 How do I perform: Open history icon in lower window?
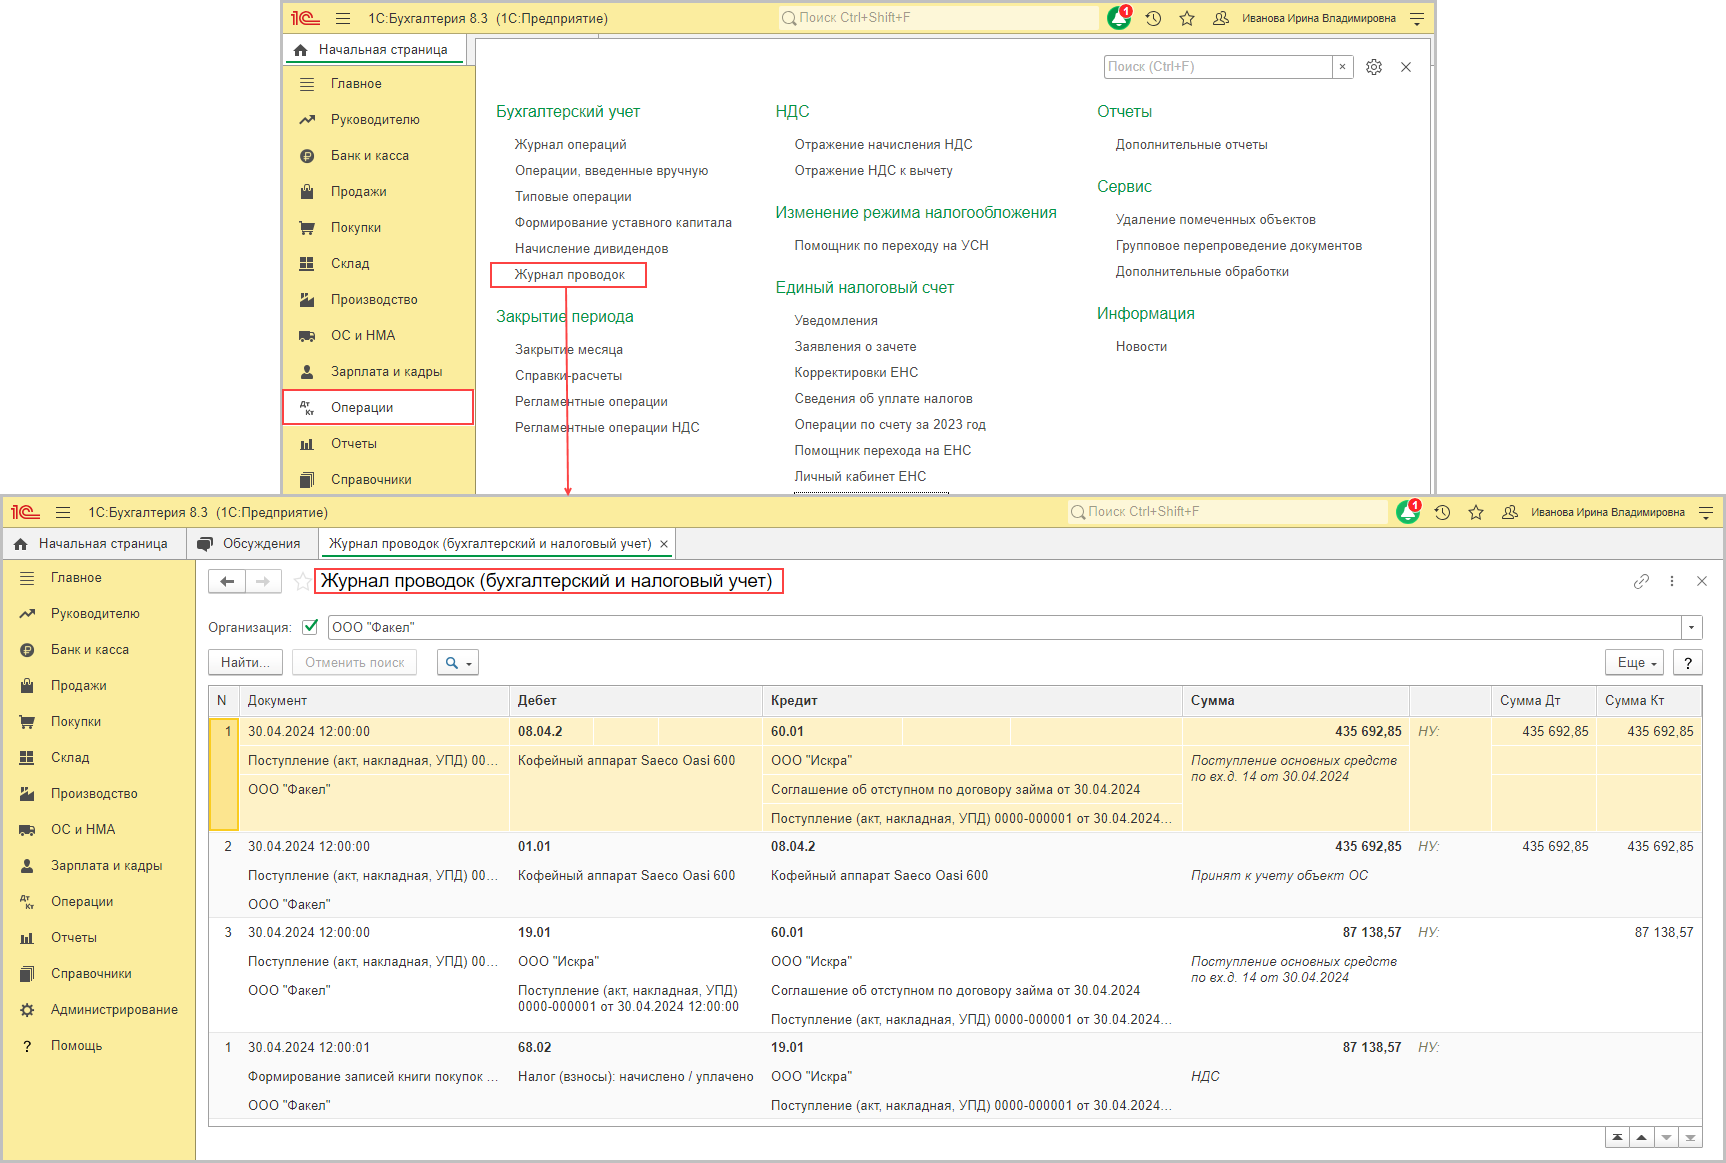(1442, 512)
